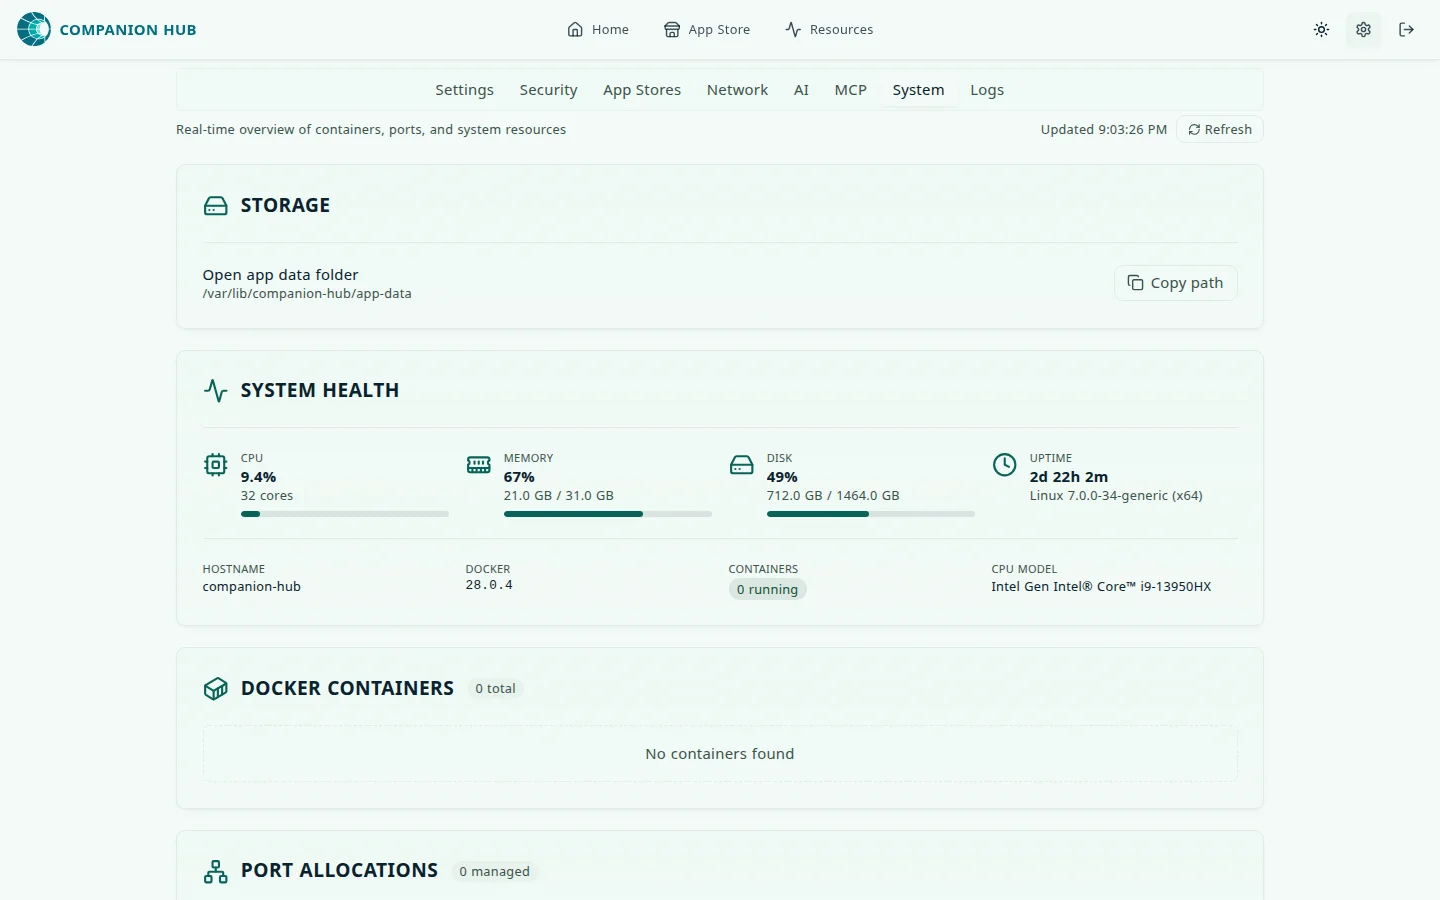Open the Resources page

[x=829, y=30]
